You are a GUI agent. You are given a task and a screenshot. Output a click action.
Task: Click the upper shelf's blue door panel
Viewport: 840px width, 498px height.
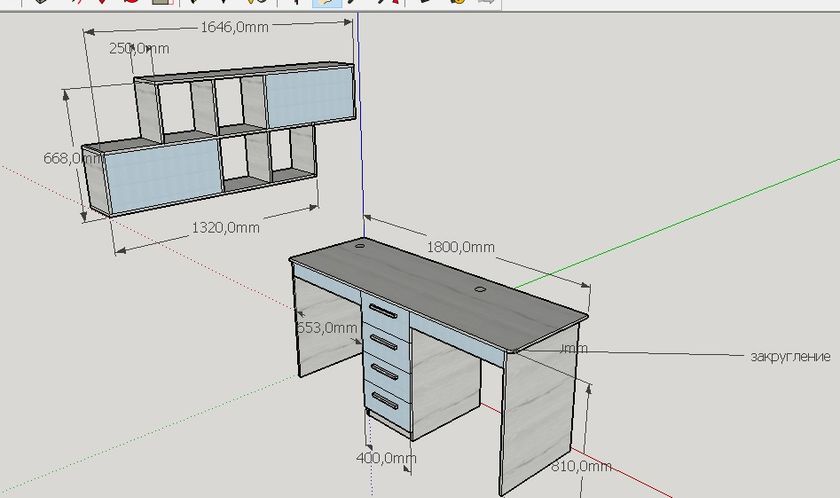[x=308, y=97]
